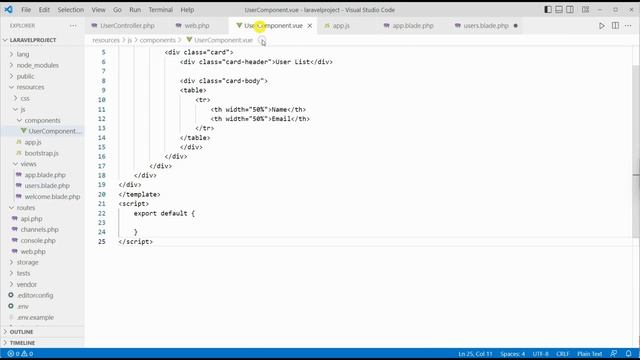
Task: Open editor More Actions ellipsis
Action: [628, 26]
